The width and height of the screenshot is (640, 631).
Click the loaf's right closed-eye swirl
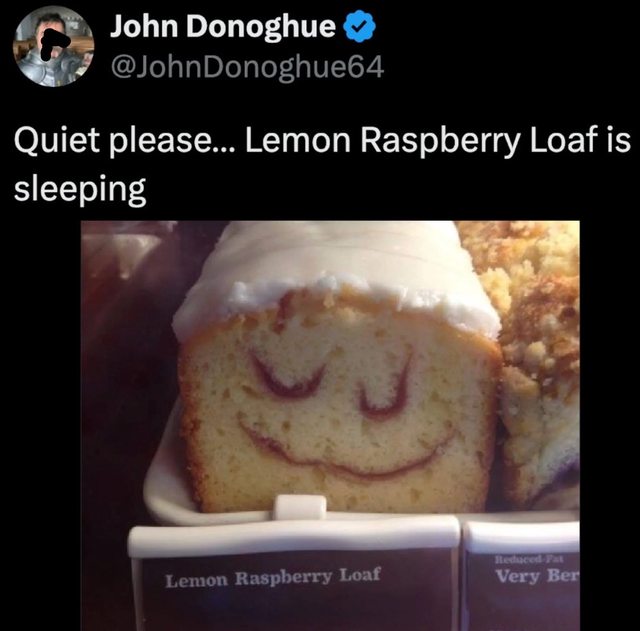pyautogui.click(x=384, y=387)
